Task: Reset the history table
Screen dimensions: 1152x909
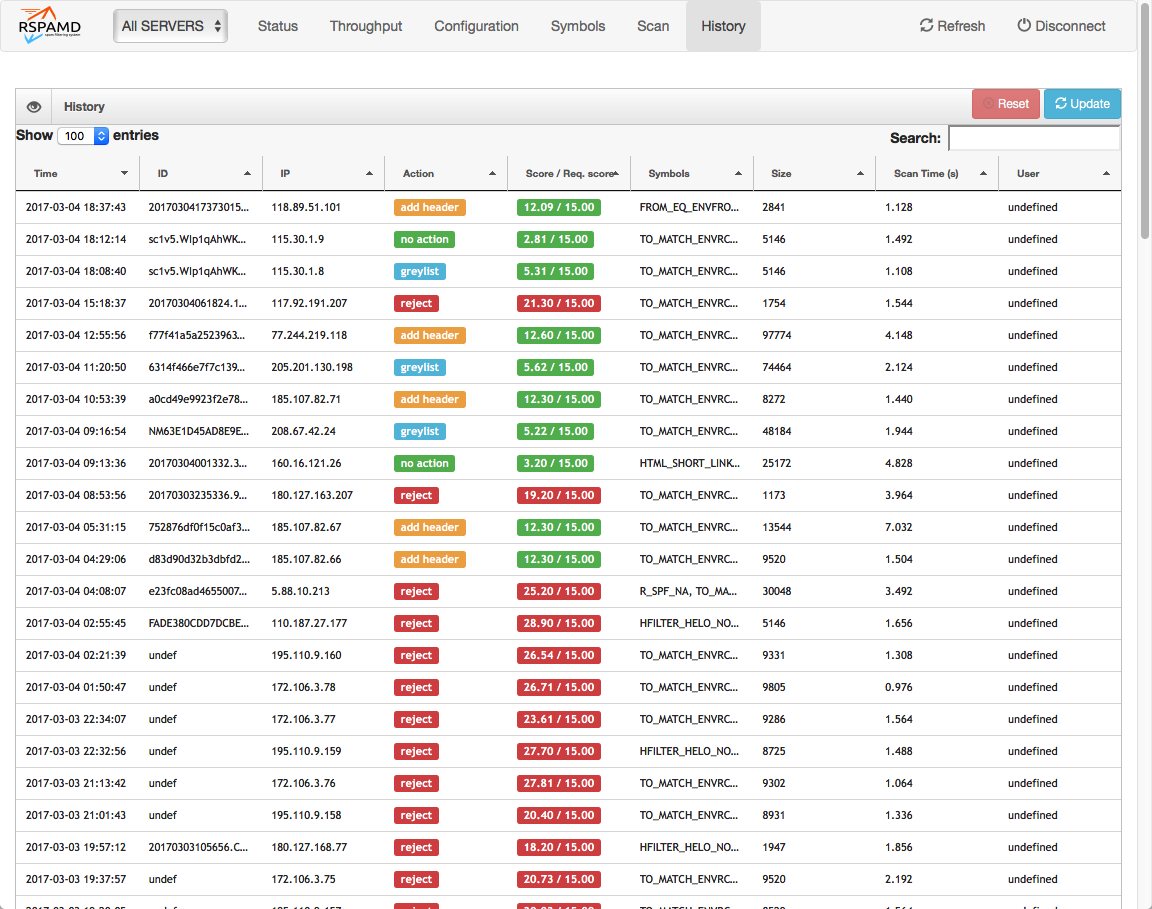Action: [x=1006, y=104]
